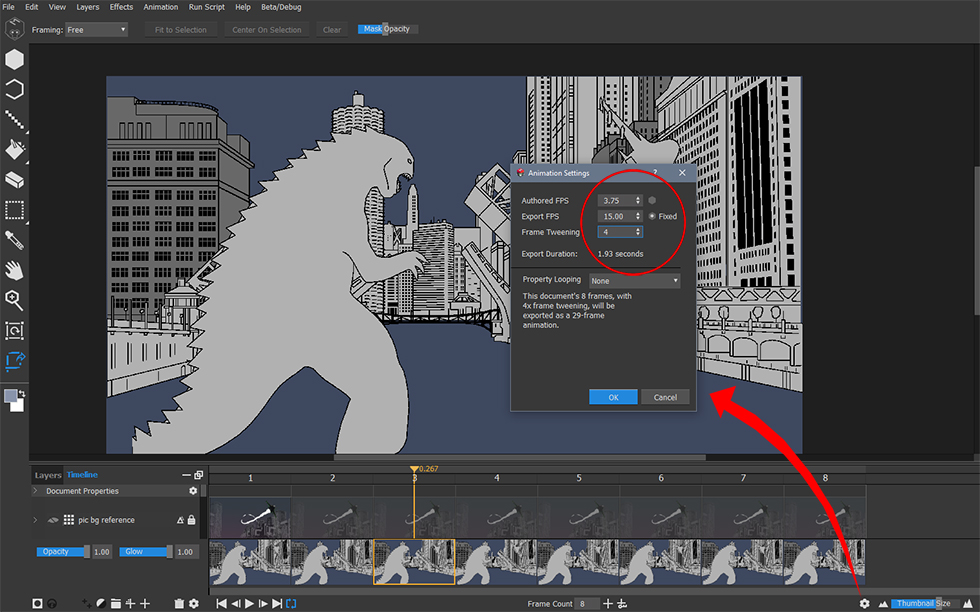Toggle lock on pic bg reference layer

click(x=191, y=519)
